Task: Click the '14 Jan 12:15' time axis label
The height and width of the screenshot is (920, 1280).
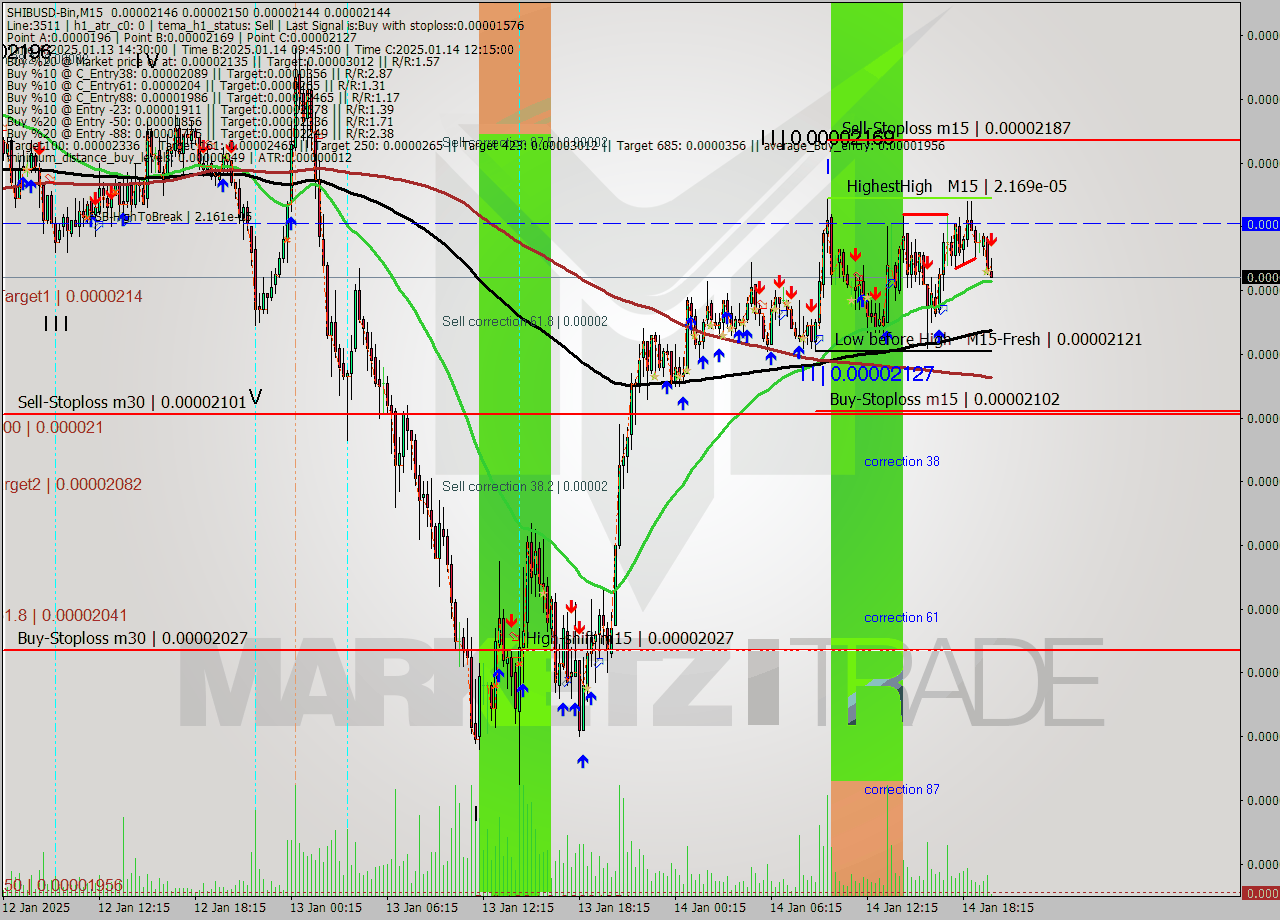Action: [901, 908]
